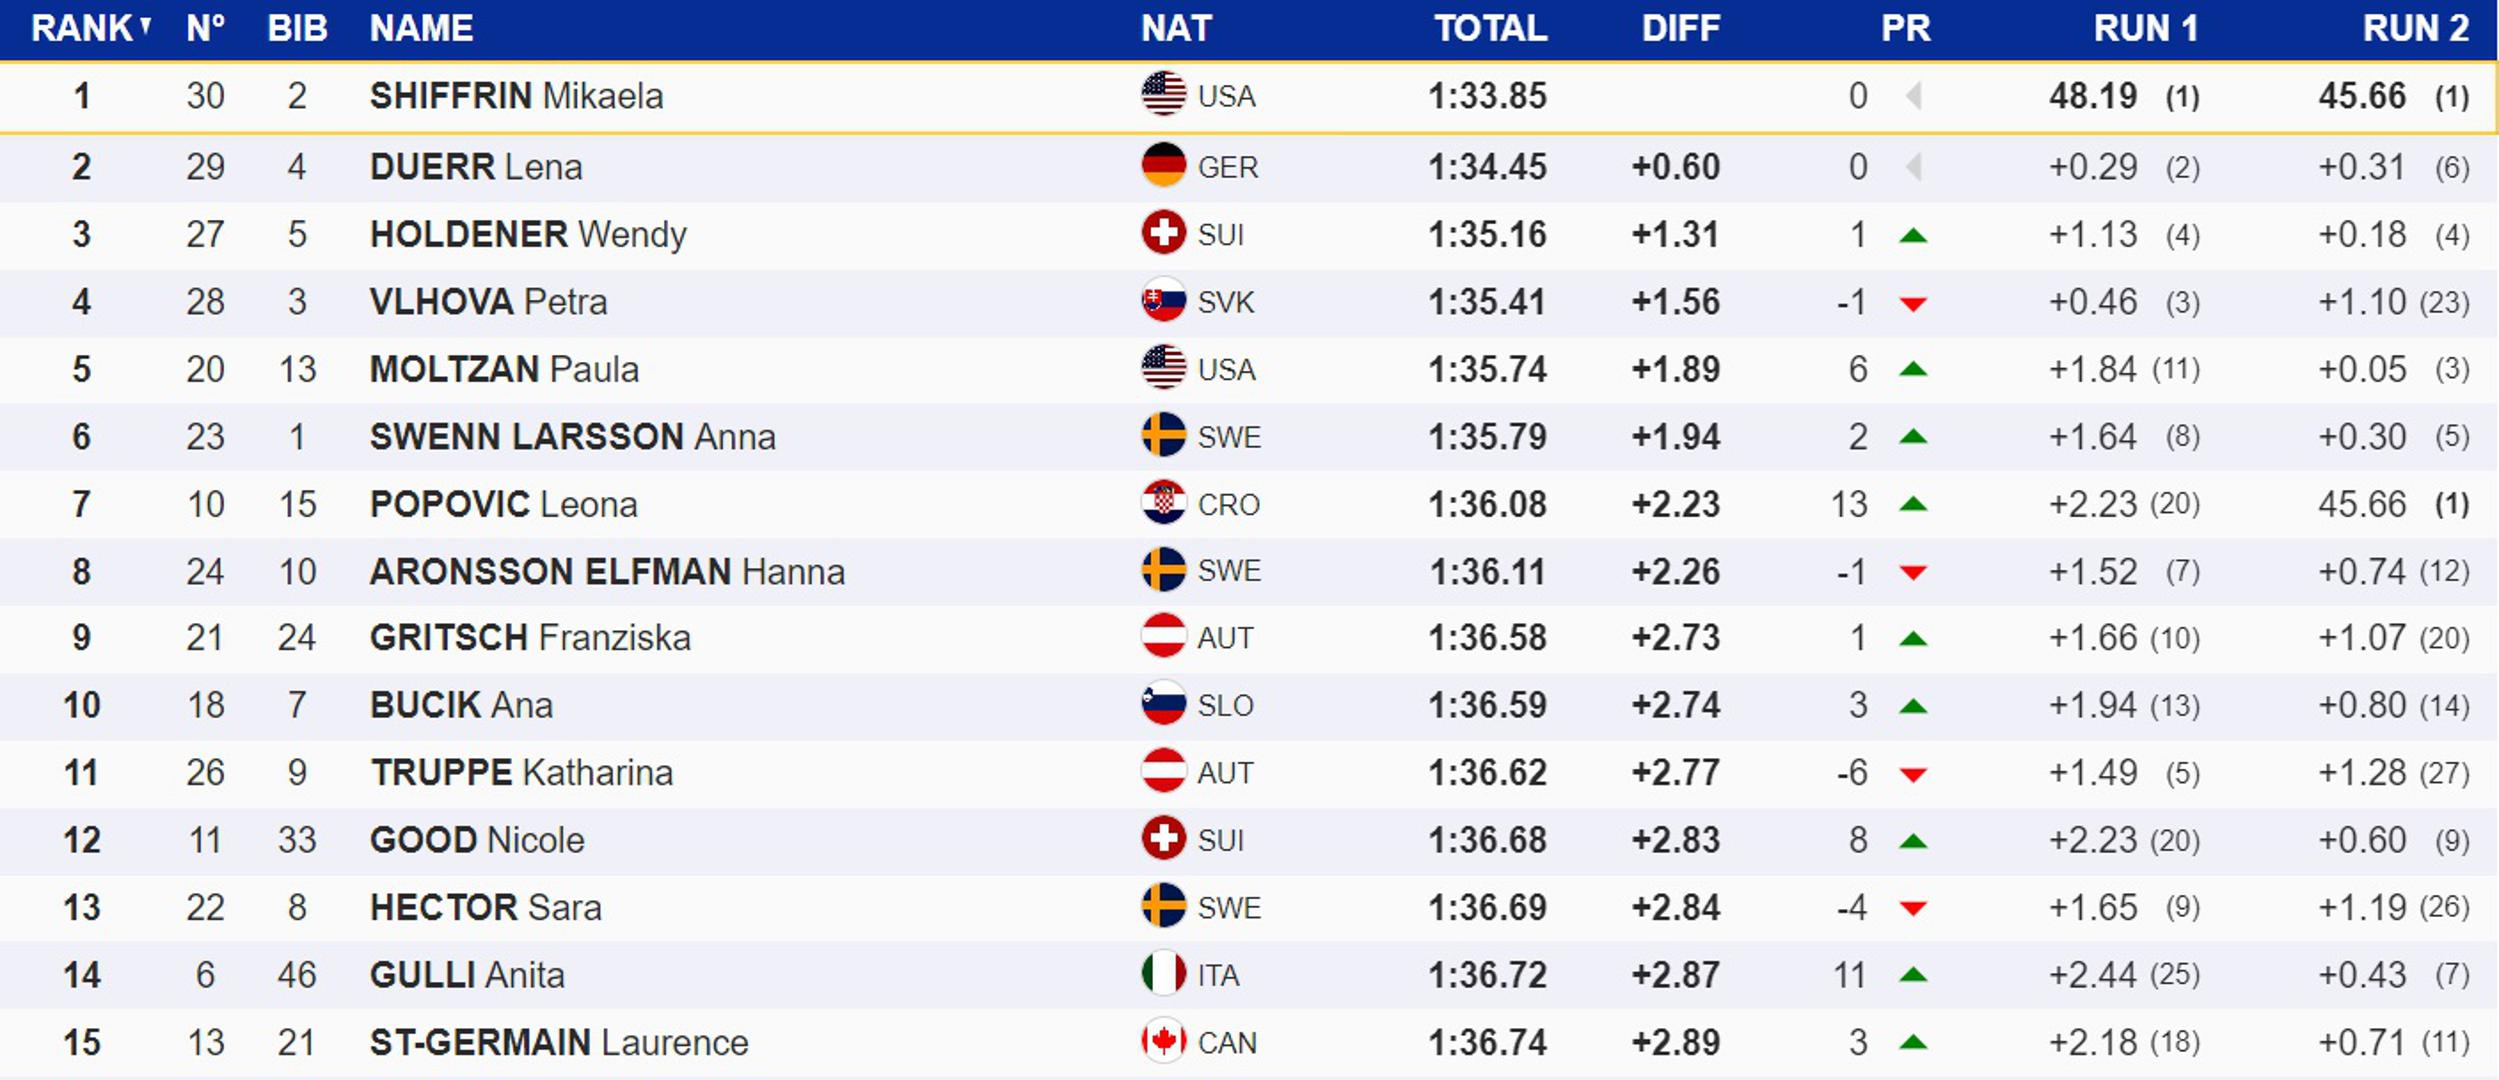Image resolution: width=2499 pixels, height=1080 pixels.
Task: Click red down arrow in Truppe row
Action: click(x=1912, y=774)
